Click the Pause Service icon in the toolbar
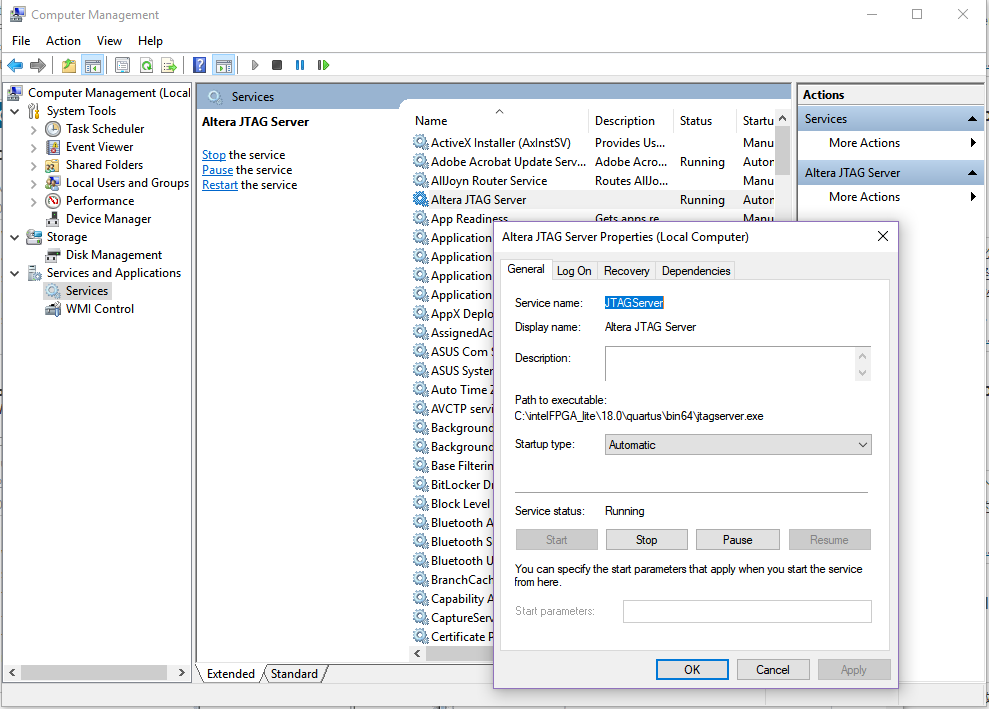Image resolution: width=989 pixels, height=709 pixels. tap(300, 65)
